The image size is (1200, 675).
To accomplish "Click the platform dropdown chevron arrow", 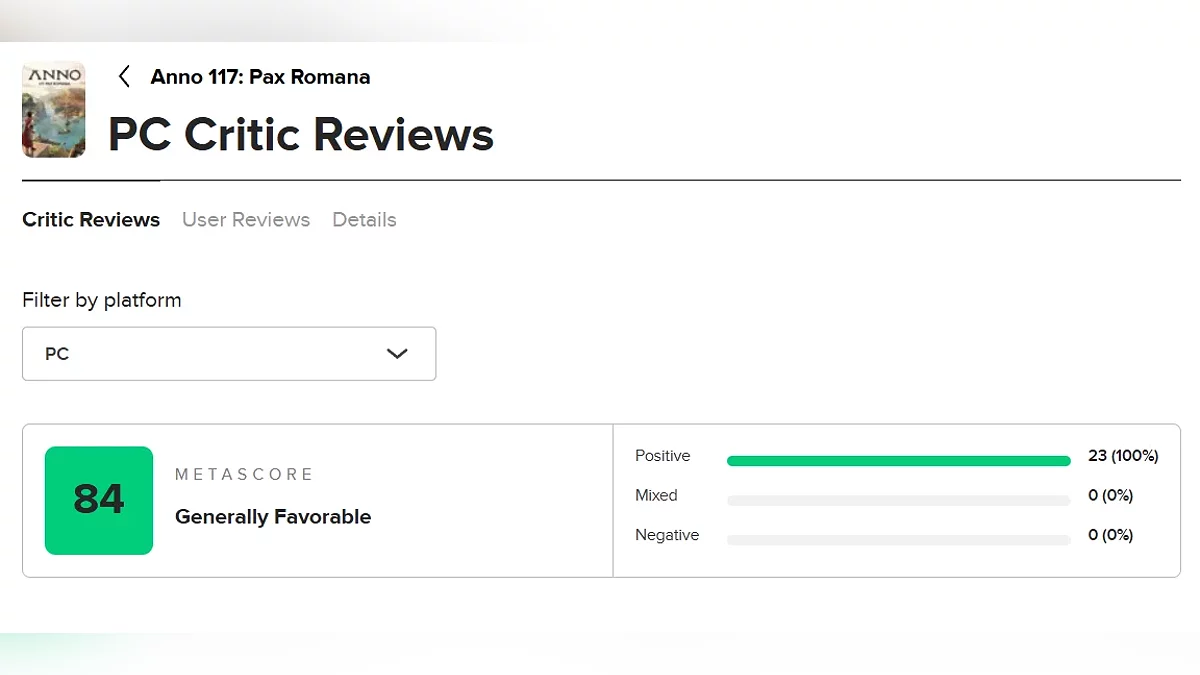I will coord(397,354).
